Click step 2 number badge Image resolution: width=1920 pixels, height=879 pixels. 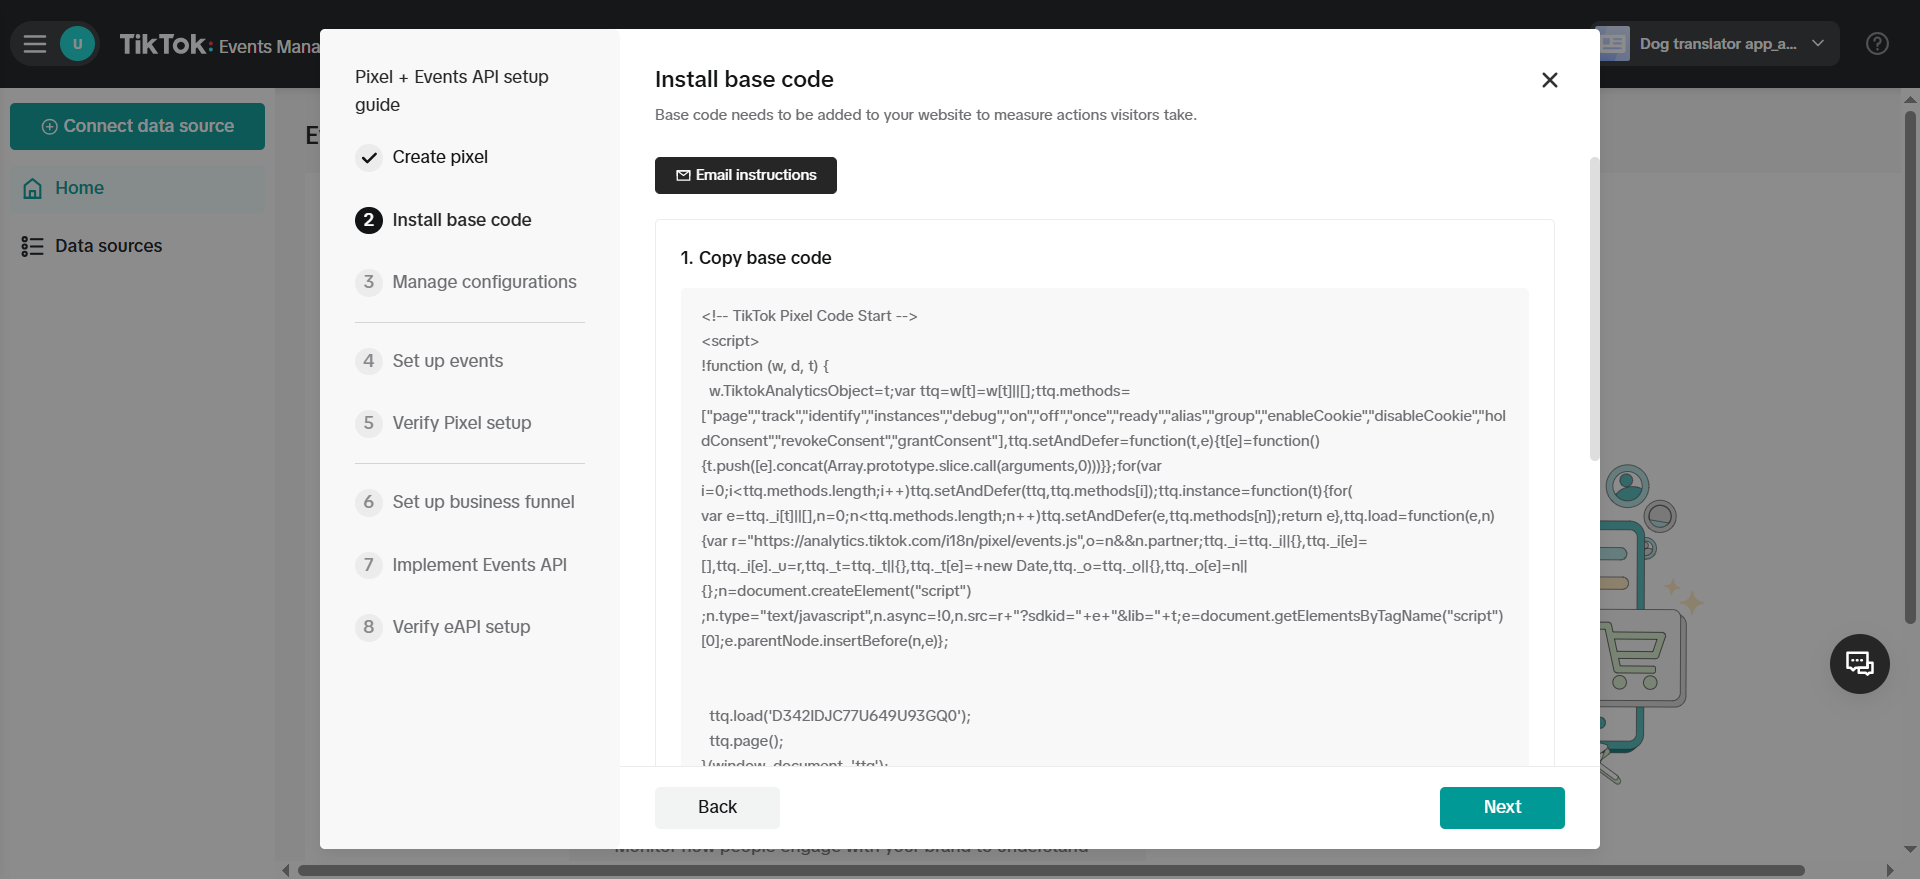tap(369, 220)
